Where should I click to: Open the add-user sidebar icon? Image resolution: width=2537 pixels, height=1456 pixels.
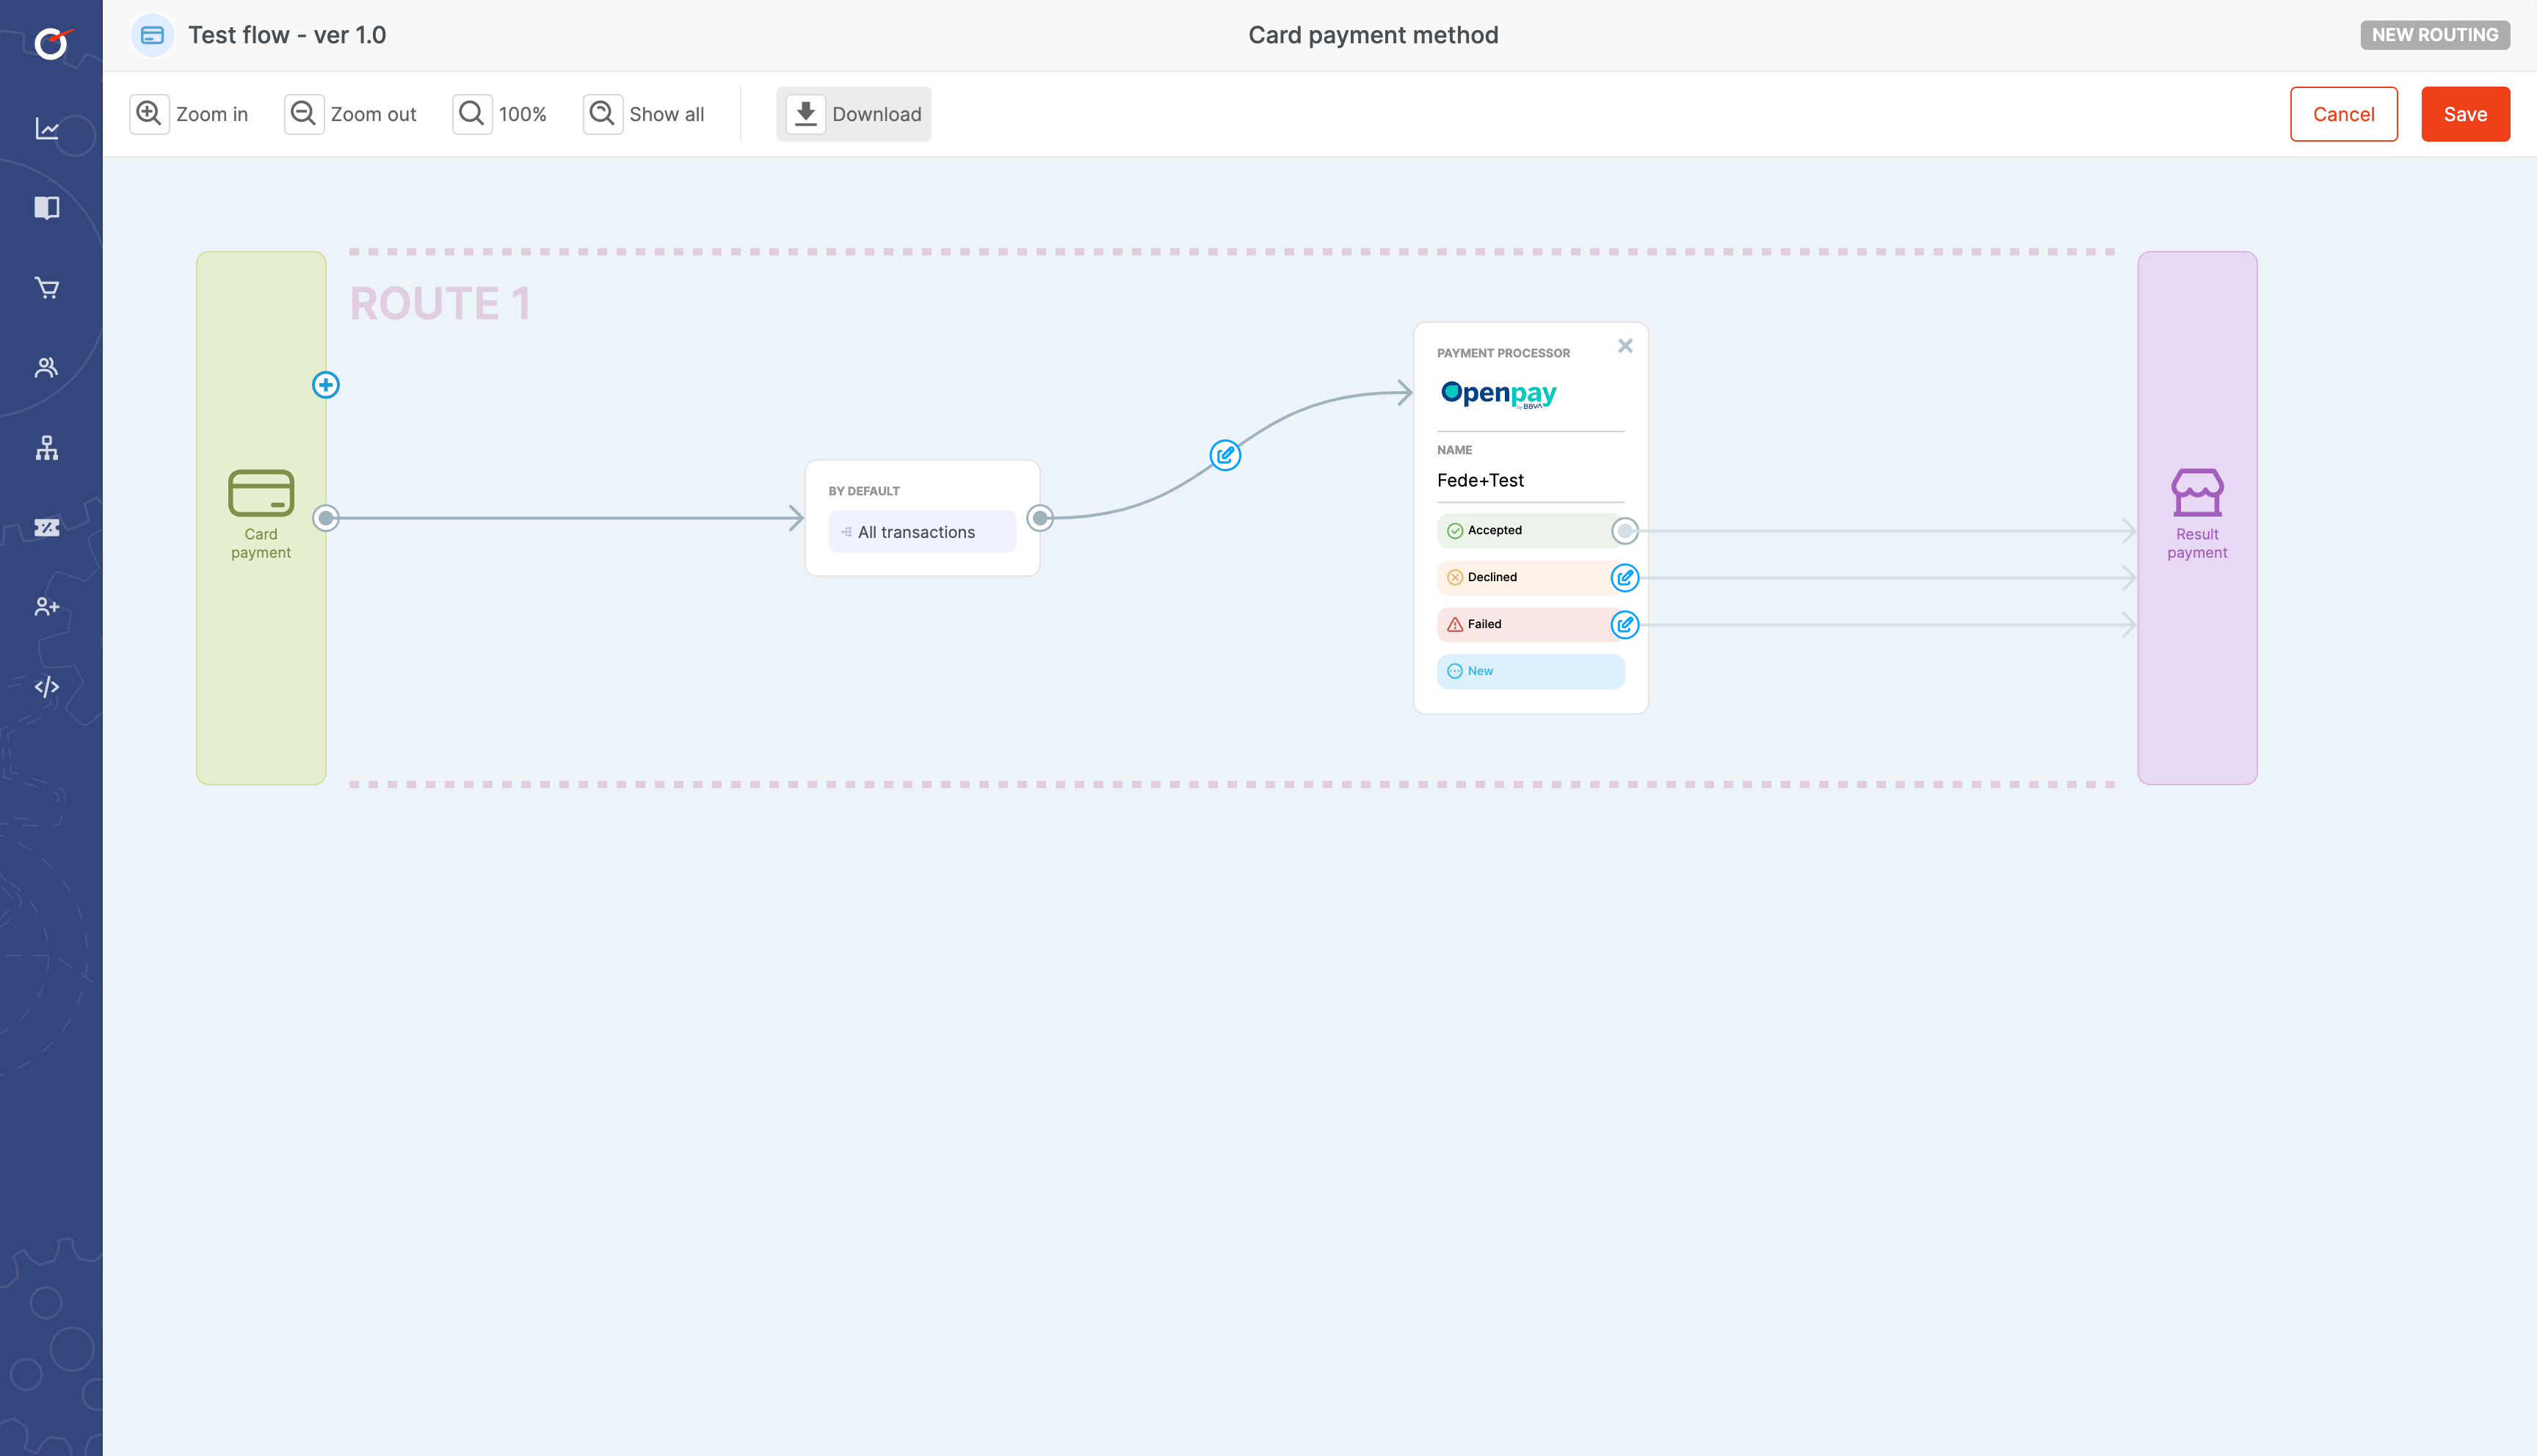pos(47,607)
